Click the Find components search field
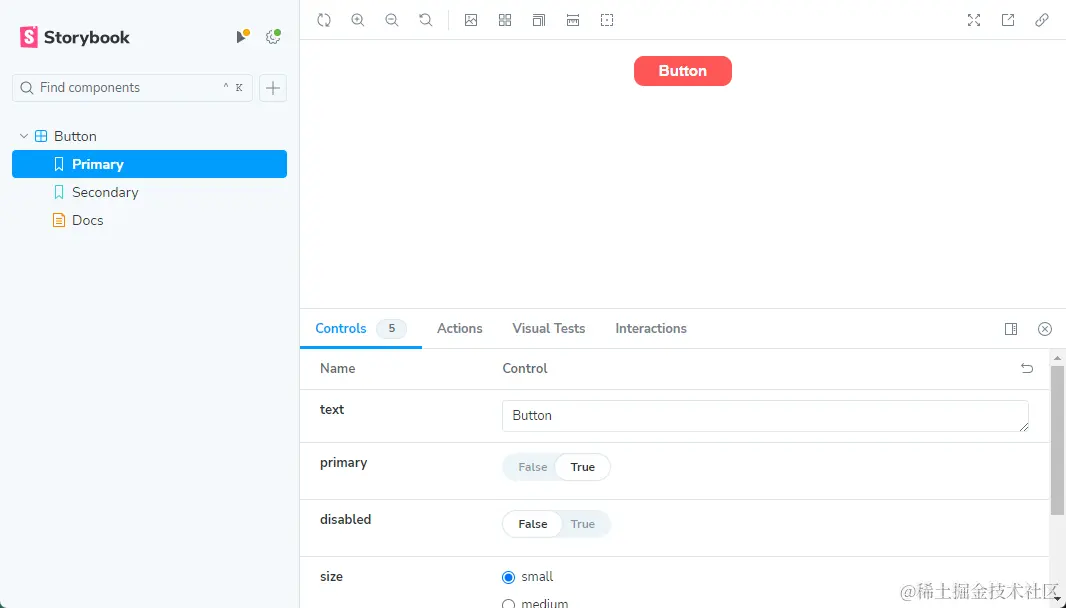Screen dimensions: 1066x608 coord(133,88)
